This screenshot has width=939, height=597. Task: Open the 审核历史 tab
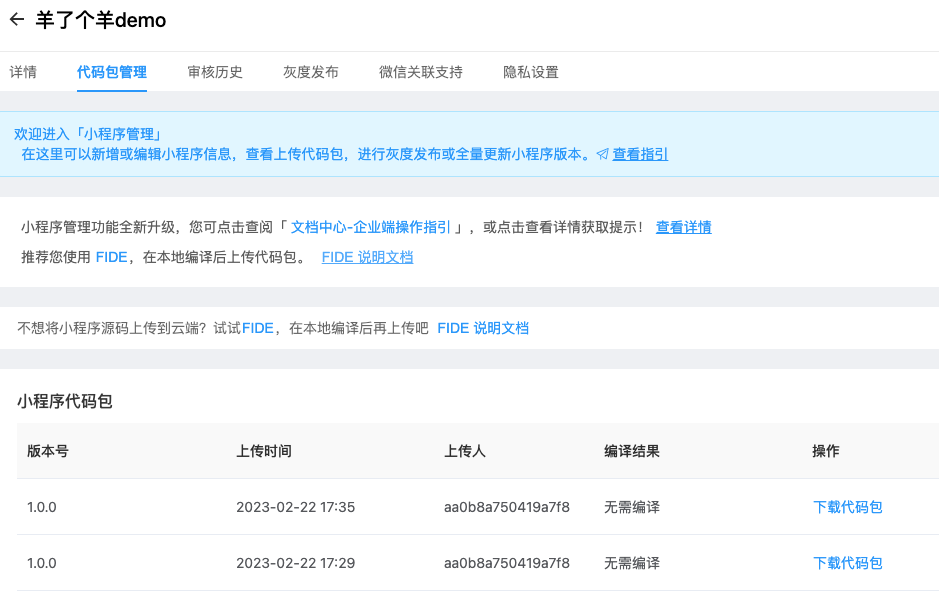pos(215,72)
